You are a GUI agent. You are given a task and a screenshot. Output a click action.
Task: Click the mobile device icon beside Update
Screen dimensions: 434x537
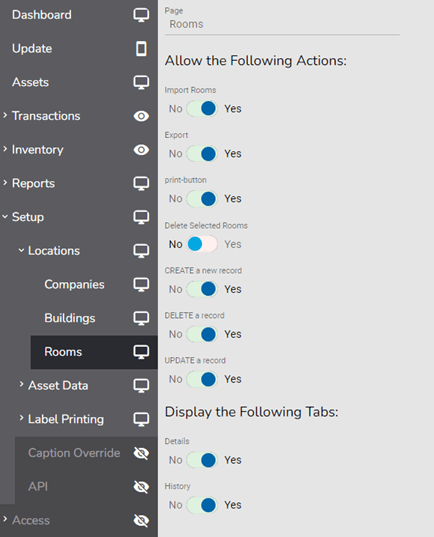click(x=141, y=49)
